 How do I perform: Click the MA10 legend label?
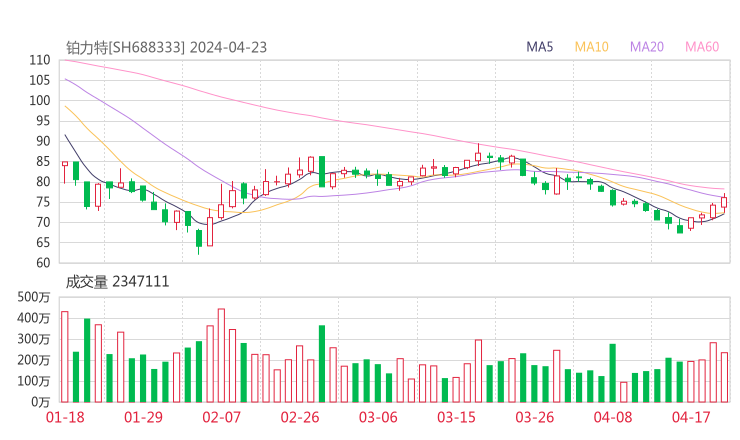[x=591, y=47]
